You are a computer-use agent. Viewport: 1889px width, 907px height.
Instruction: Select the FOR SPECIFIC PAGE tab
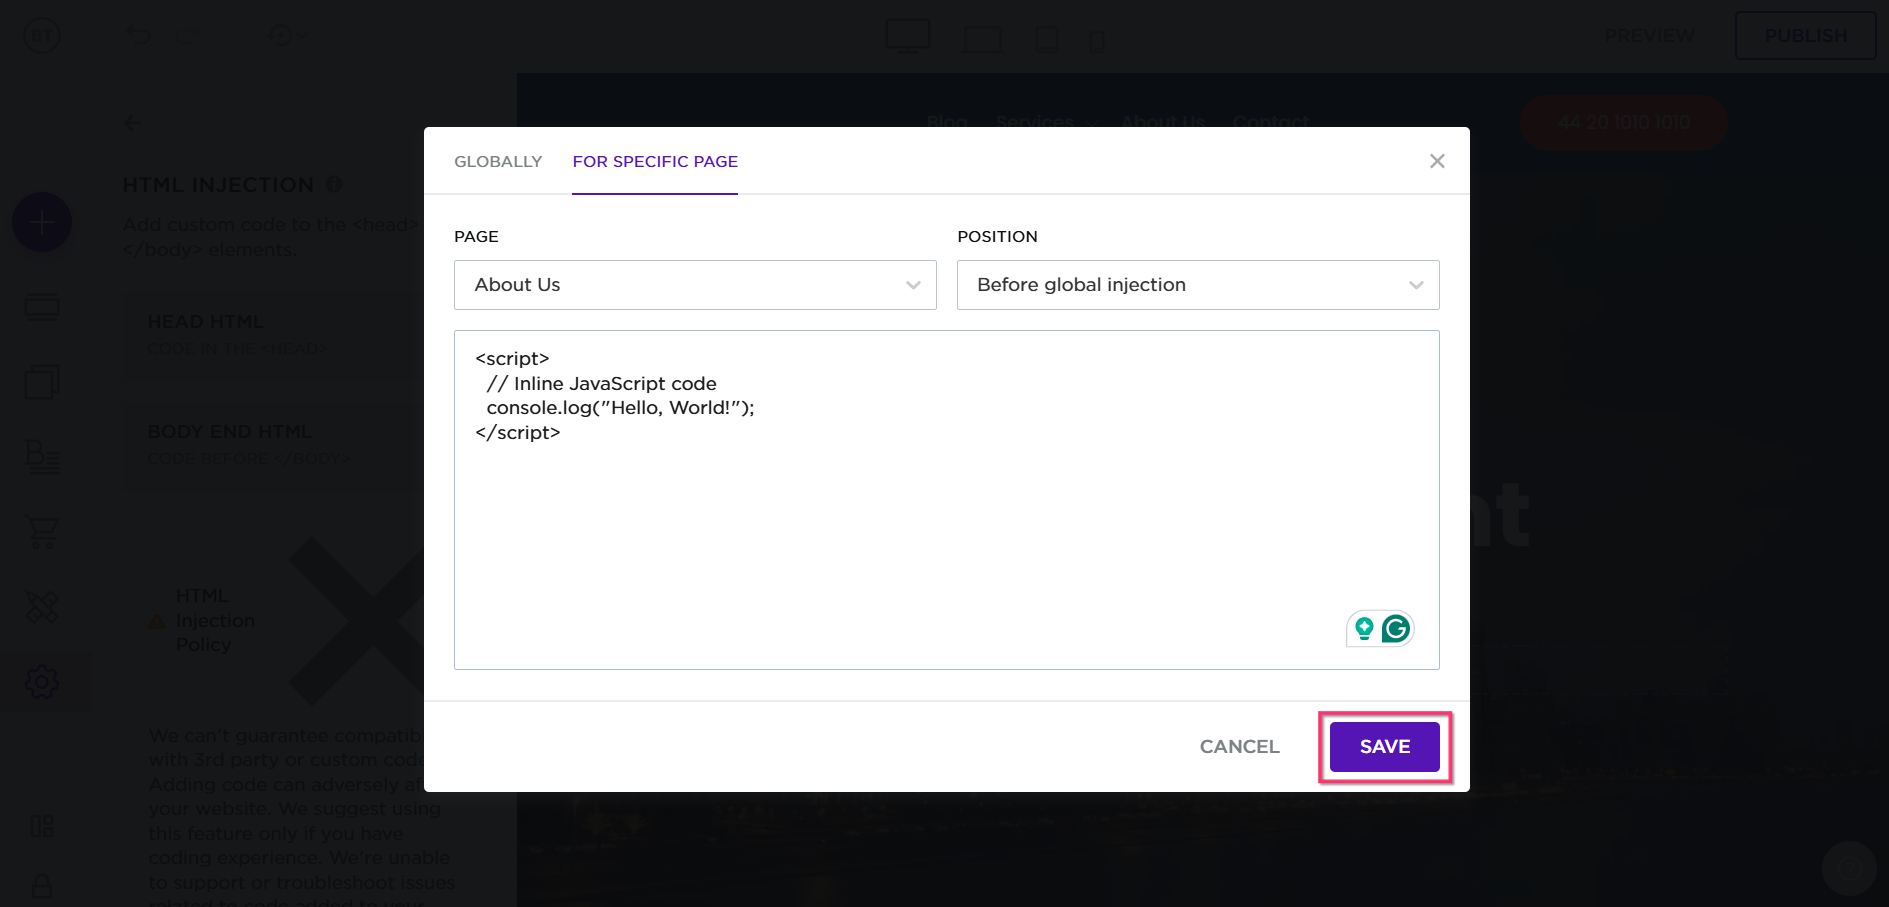pos(655,161)
